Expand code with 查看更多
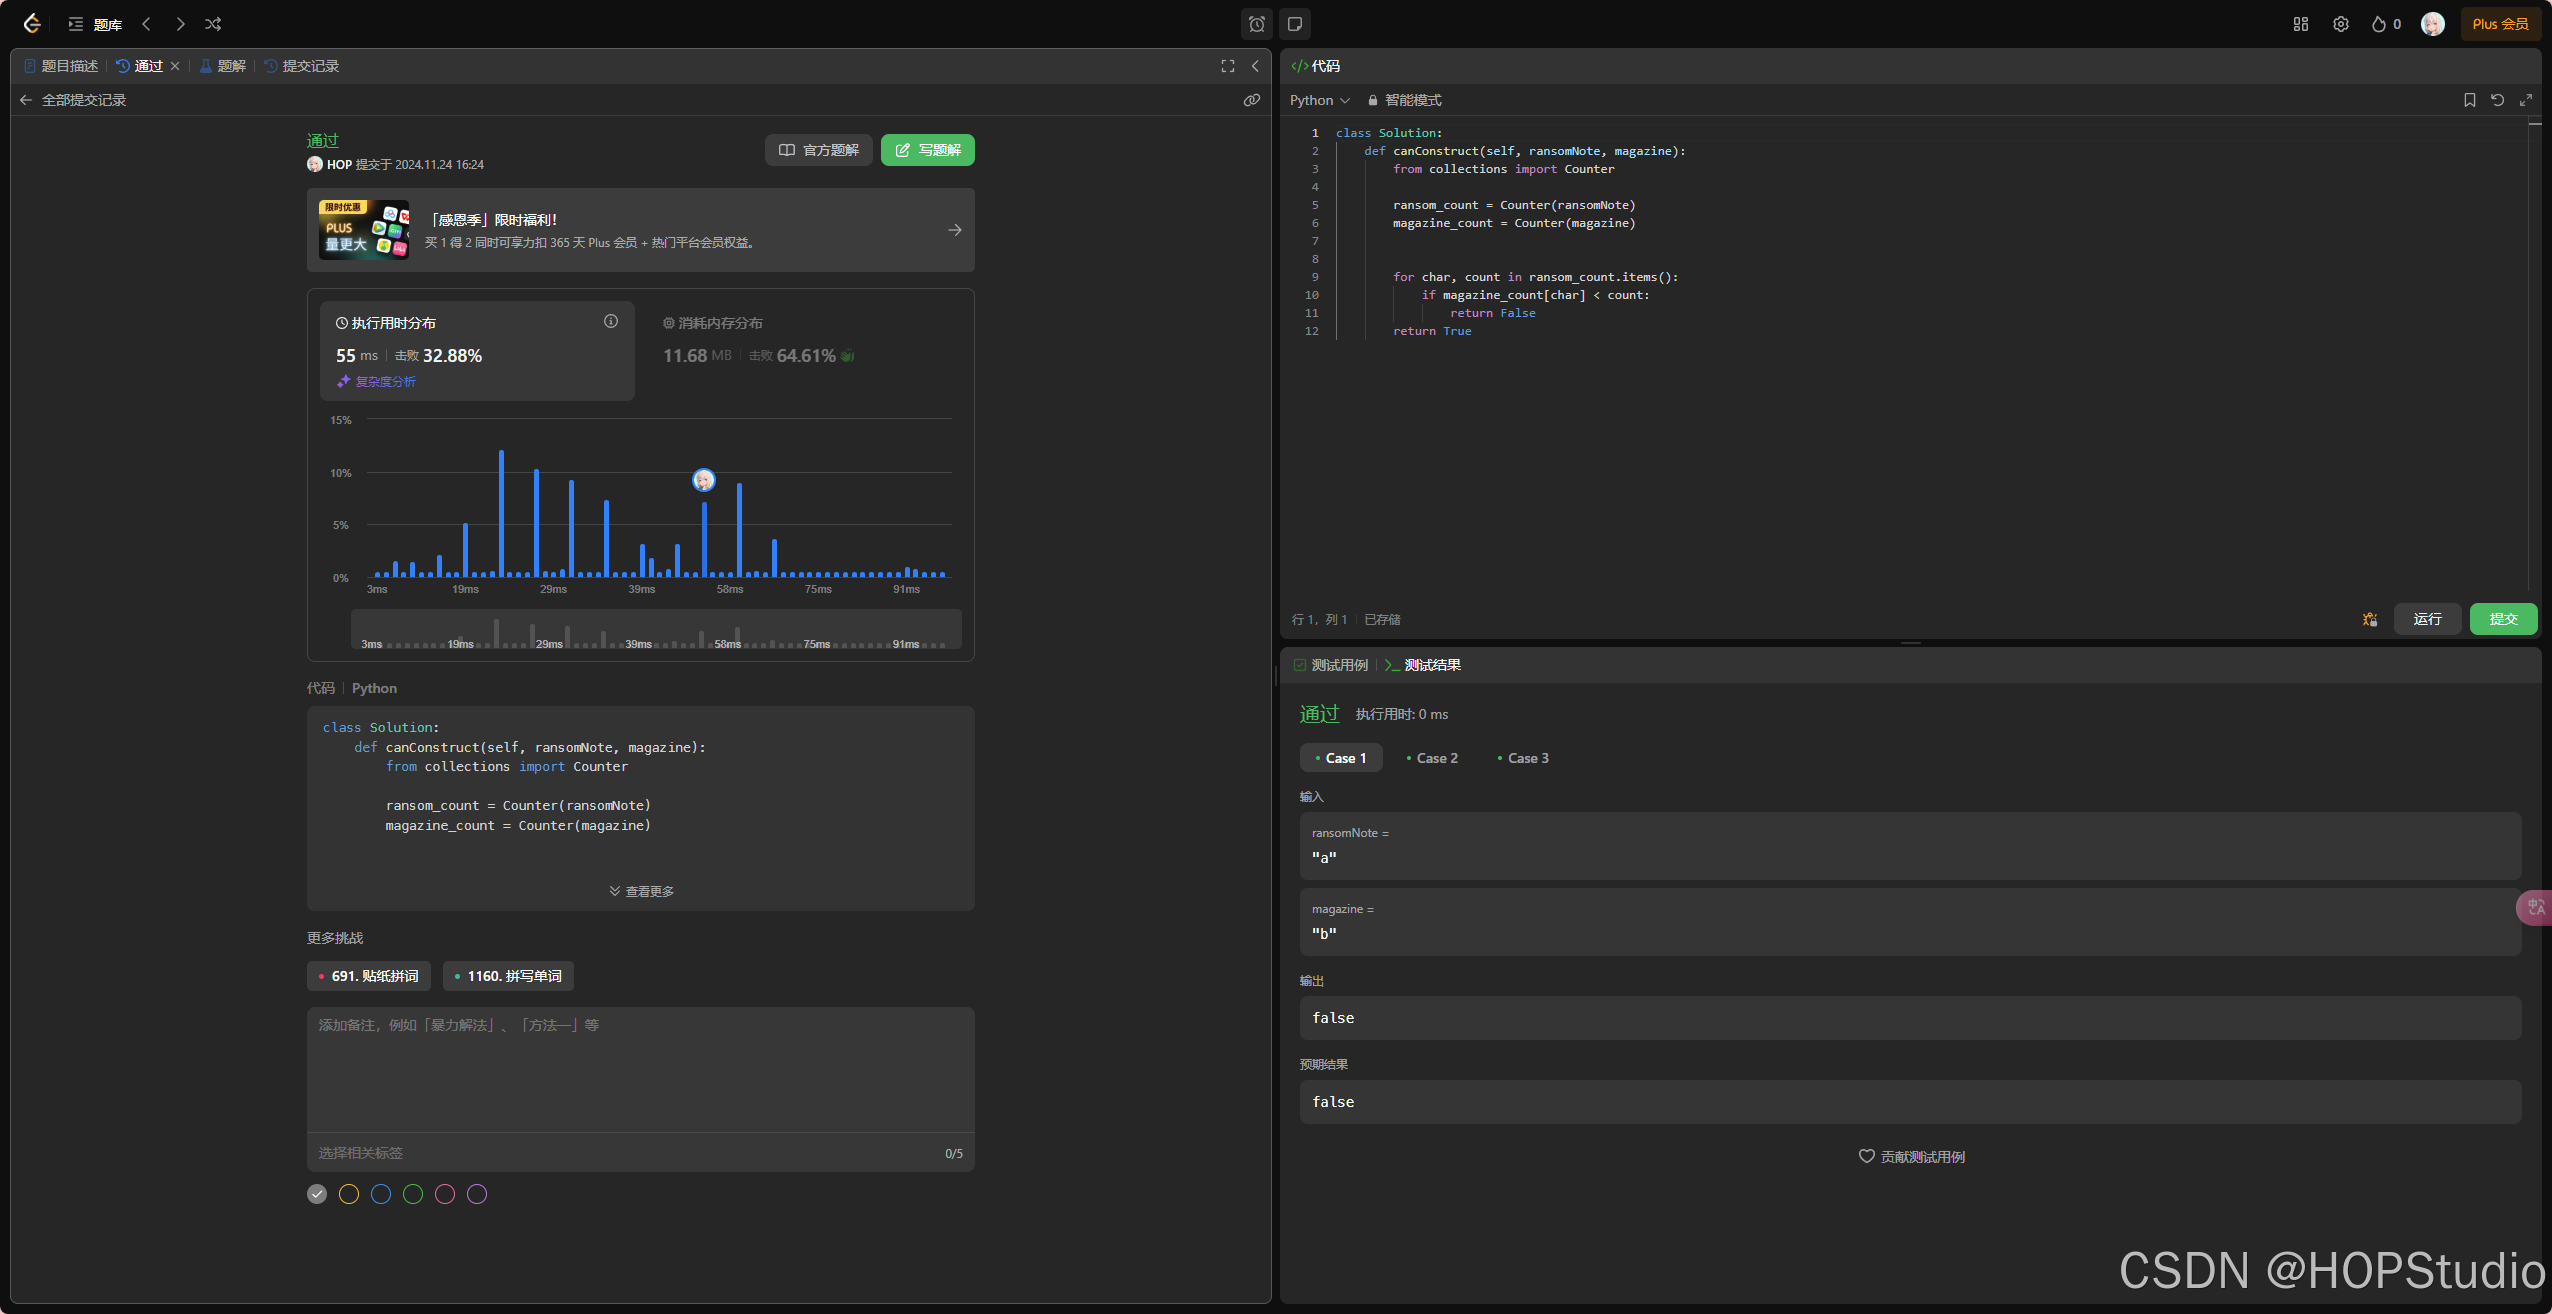Image resolution: width=2552 pixels, height=1314 pixels. tap(641, 891)
